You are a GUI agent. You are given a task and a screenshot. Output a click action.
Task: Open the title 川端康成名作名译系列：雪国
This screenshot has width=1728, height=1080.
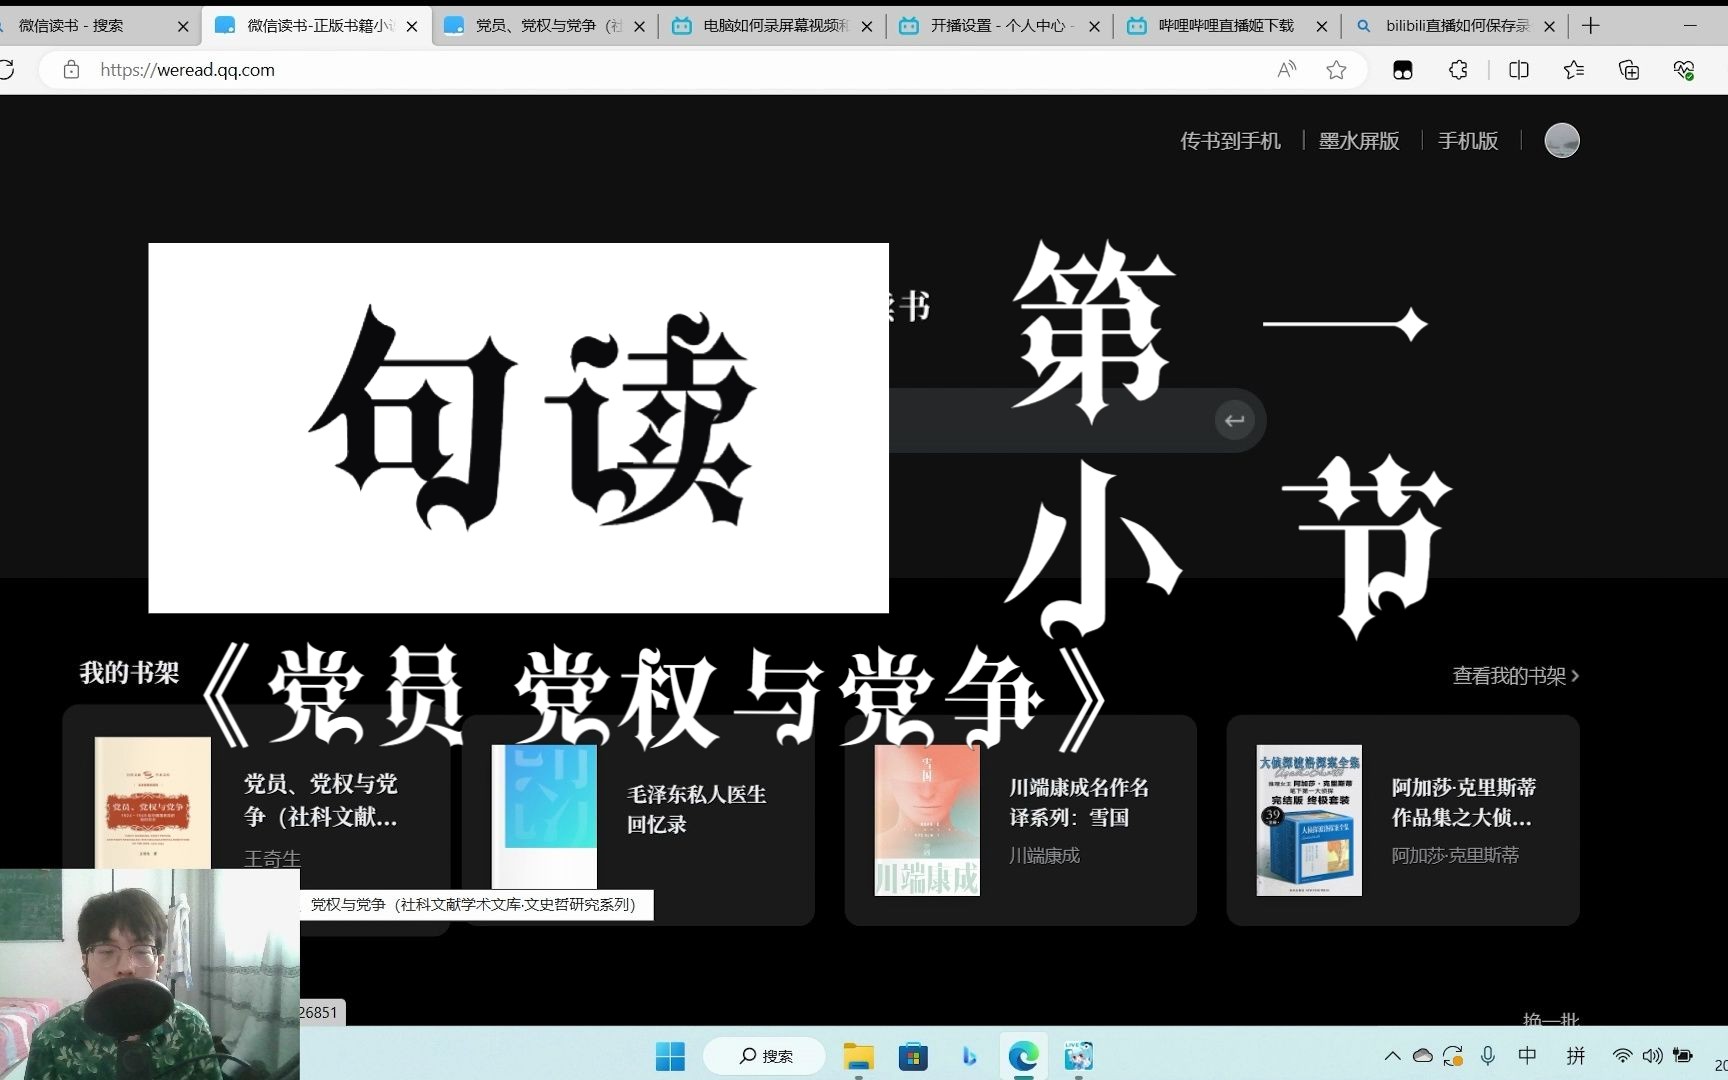(x=1079, y=802)
